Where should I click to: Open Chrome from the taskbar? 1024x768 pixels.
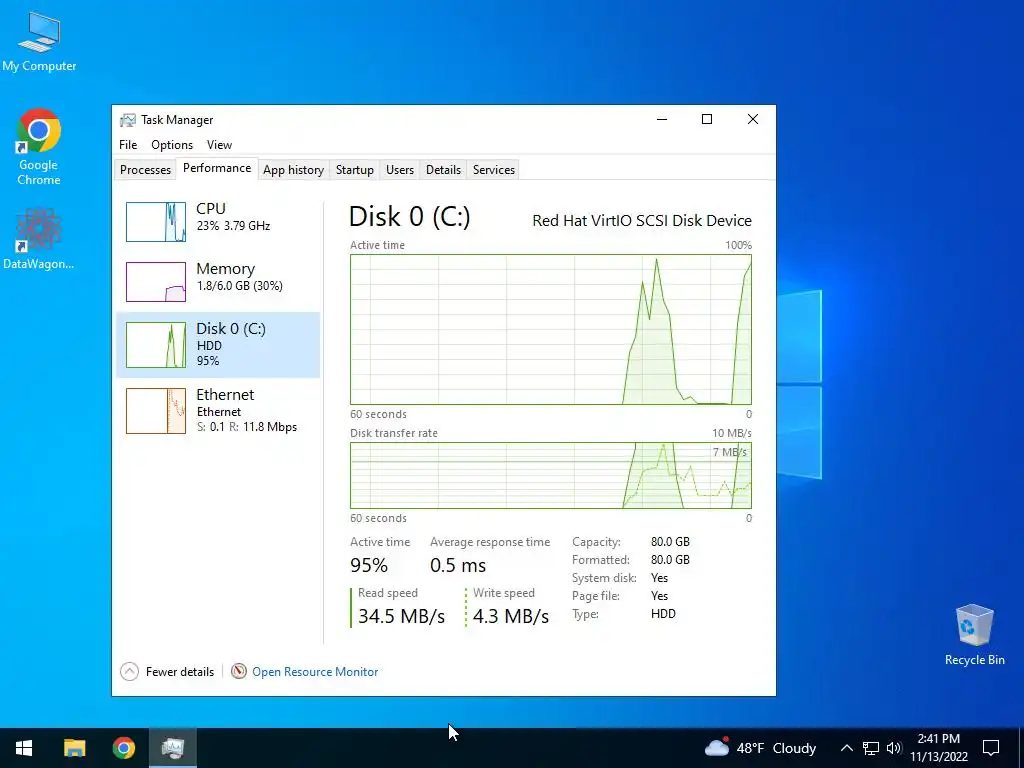[123, 748]
